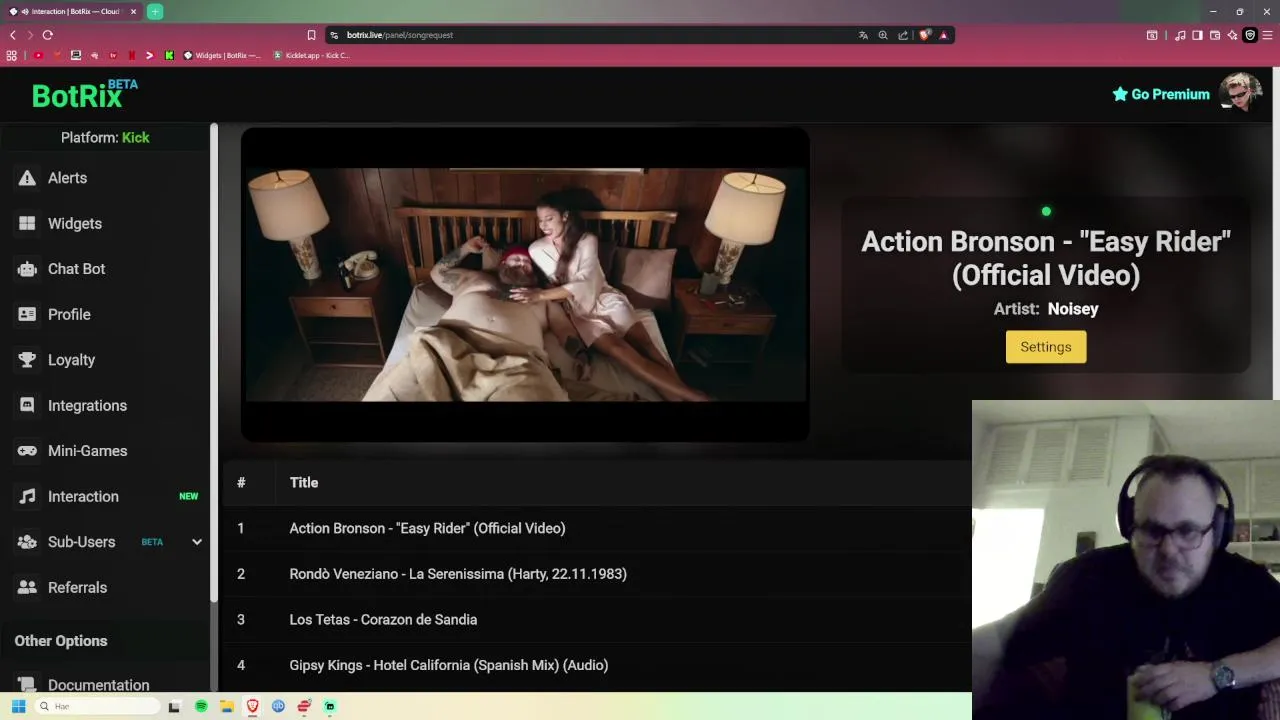Expand the Sub-Users submenu arrow
The width and height of the screenshot is (1280, 720).
coord(197,542)
